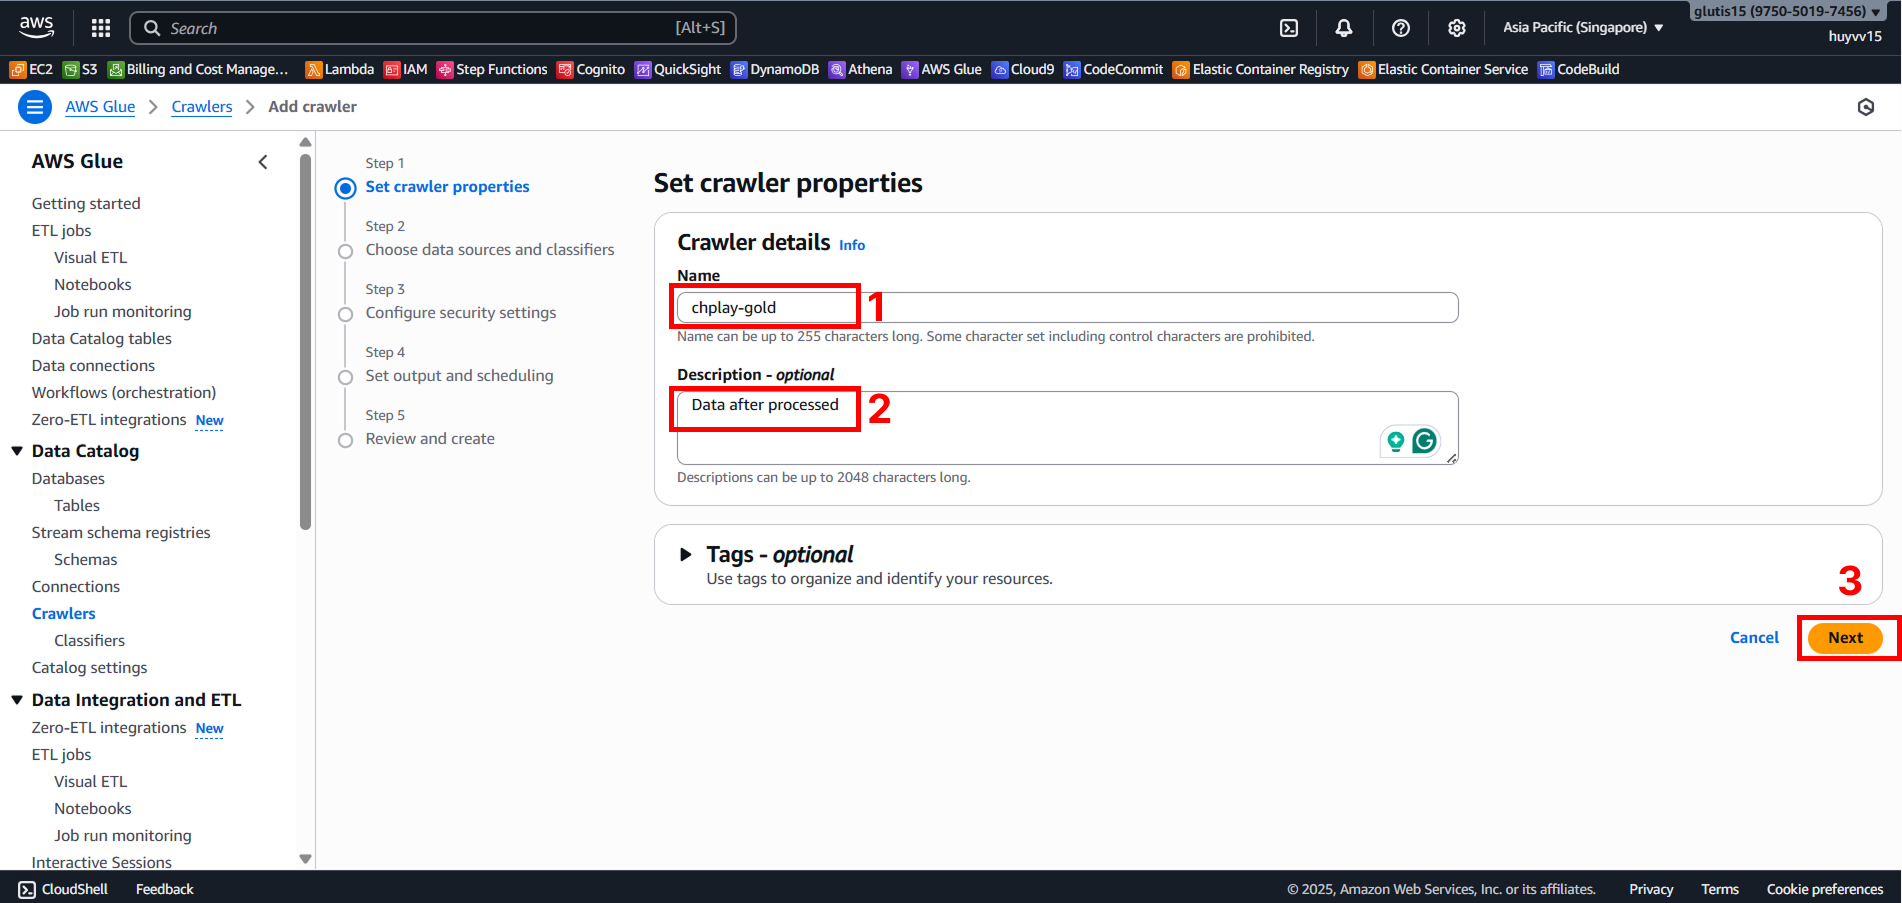Click the Grammarly icon in description box
Screen dimensions: 1902x903
point(1424,441)
